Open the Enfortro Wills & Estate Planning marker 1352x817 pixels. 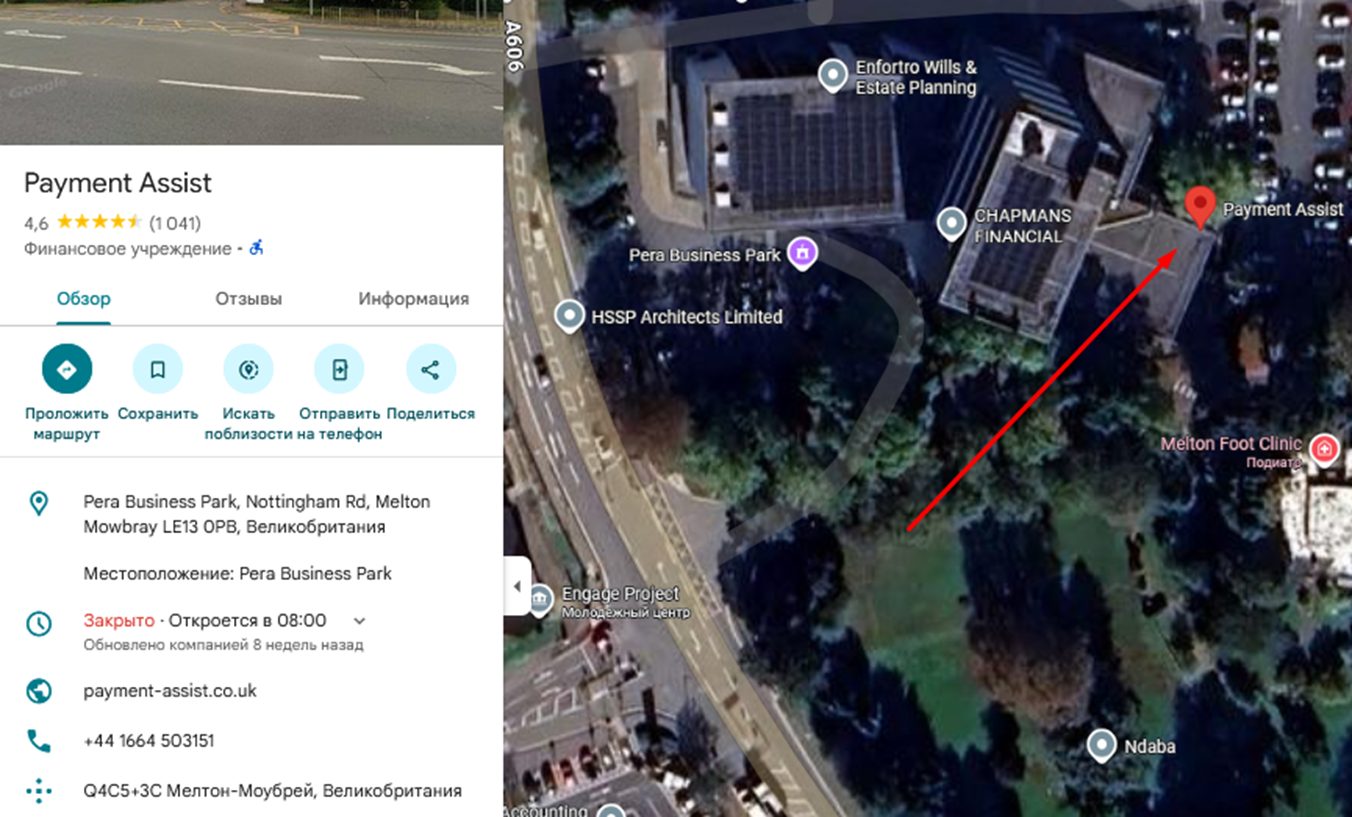pyautogui.click(x=833, y=75)
